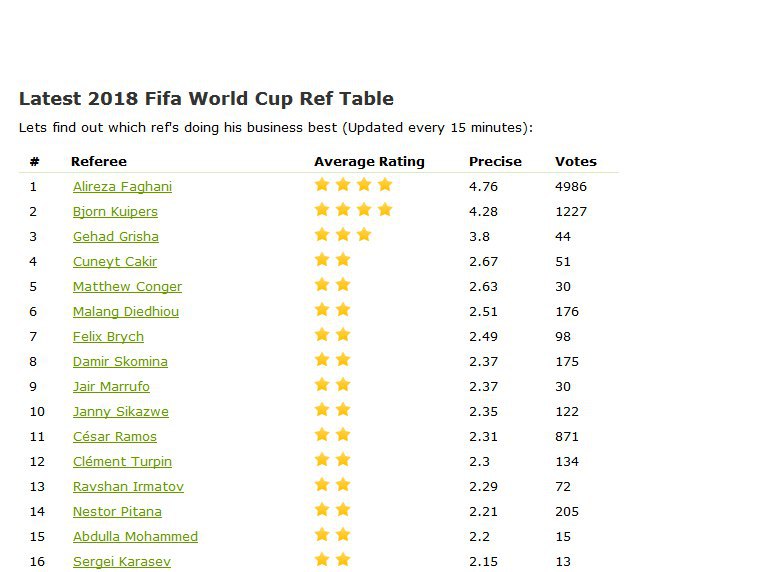Select the Damir Skomina link
The height and width of the screenshot is (572, 762).
point(120,362)
